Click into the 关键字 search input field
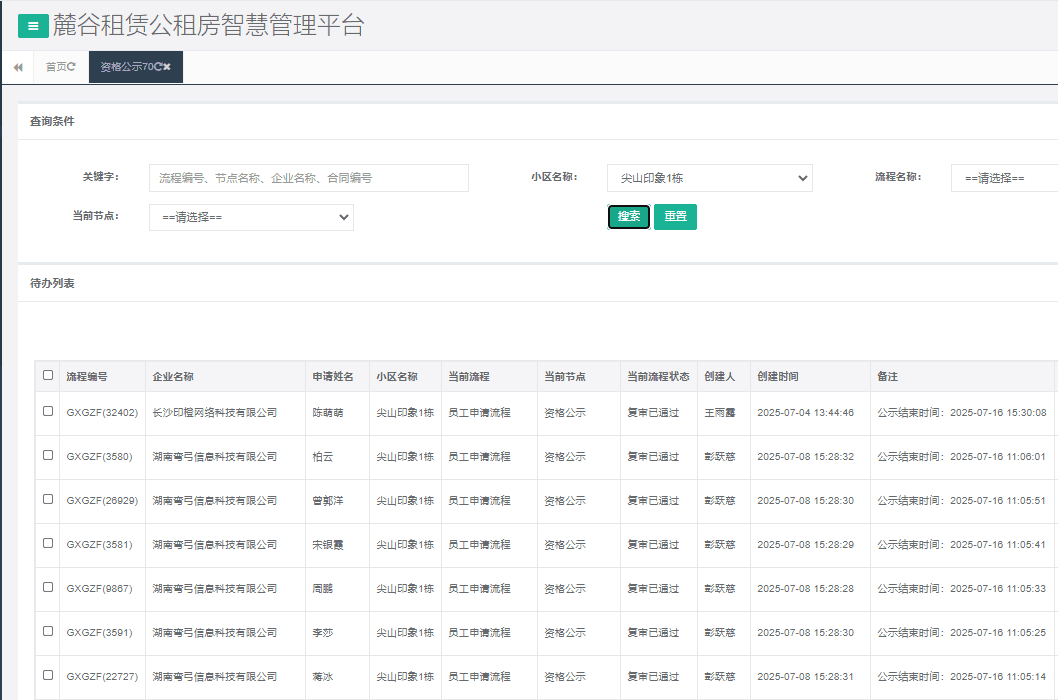This screenshot has width=1058, height=700. click(x=308, y=178)
